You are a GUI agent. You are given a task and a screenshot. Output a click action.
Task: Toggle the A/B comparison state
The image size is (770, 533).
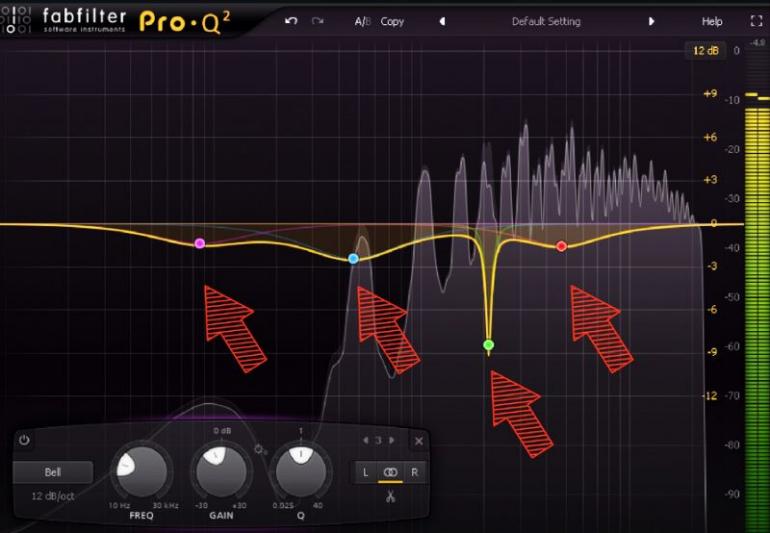(362, 22)
